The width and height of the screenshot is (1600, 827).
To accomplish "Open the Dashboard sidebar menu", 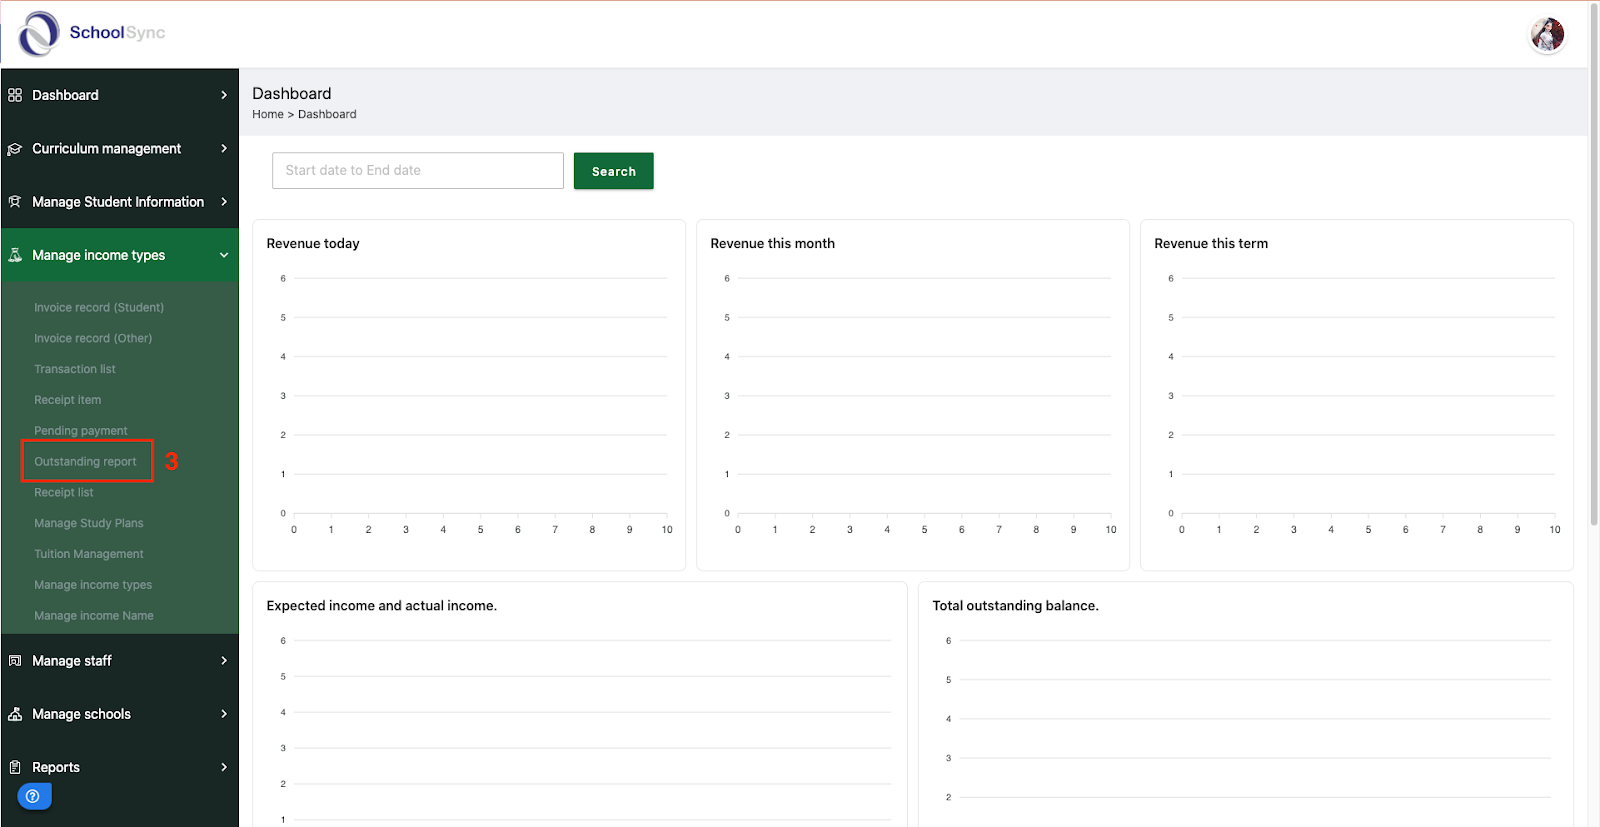I will [120, 95].
